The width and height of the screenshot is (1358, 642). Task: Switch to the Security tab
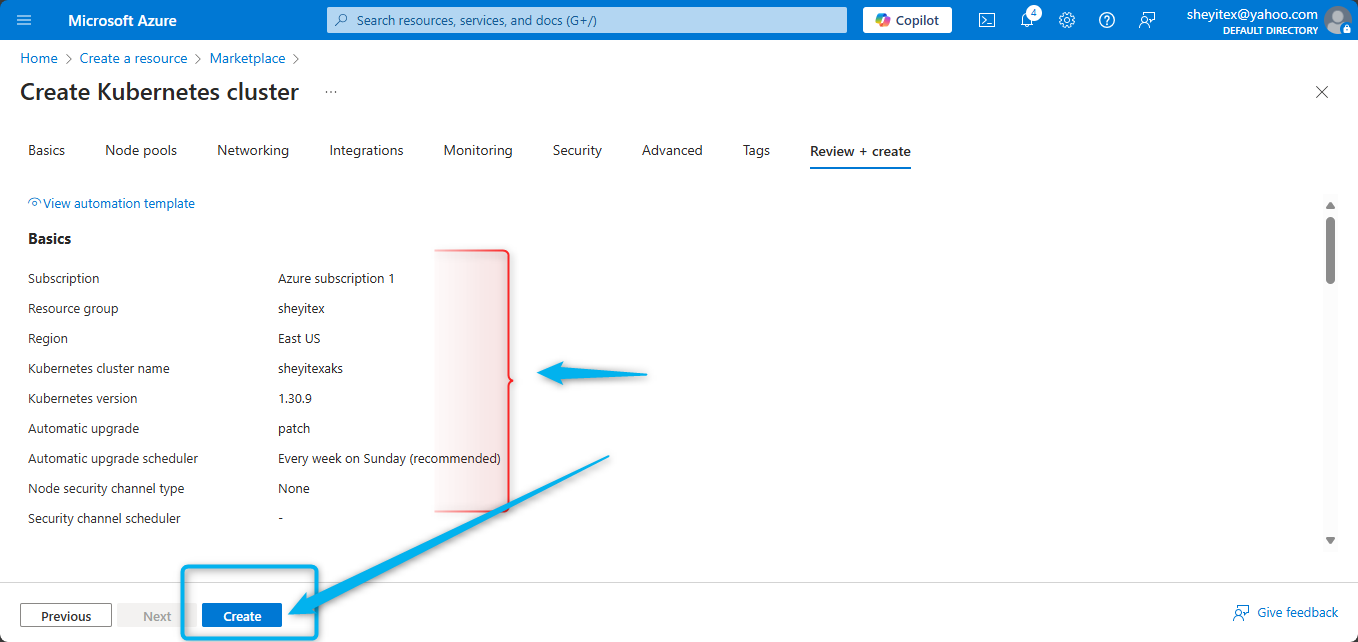(577, 151)
